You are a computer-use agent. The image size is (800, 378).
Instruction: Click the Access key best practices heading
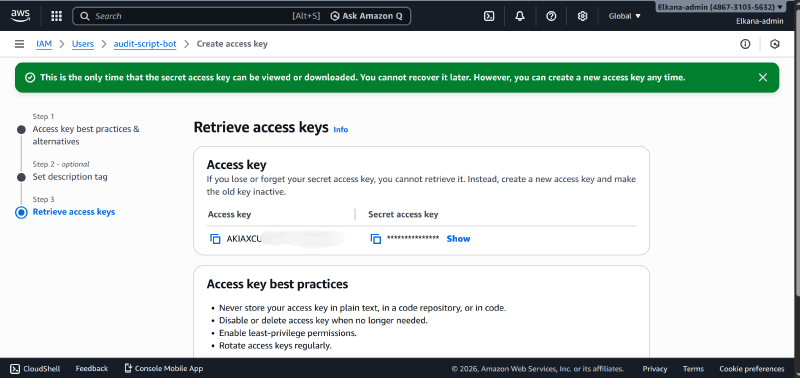(277, 284)
